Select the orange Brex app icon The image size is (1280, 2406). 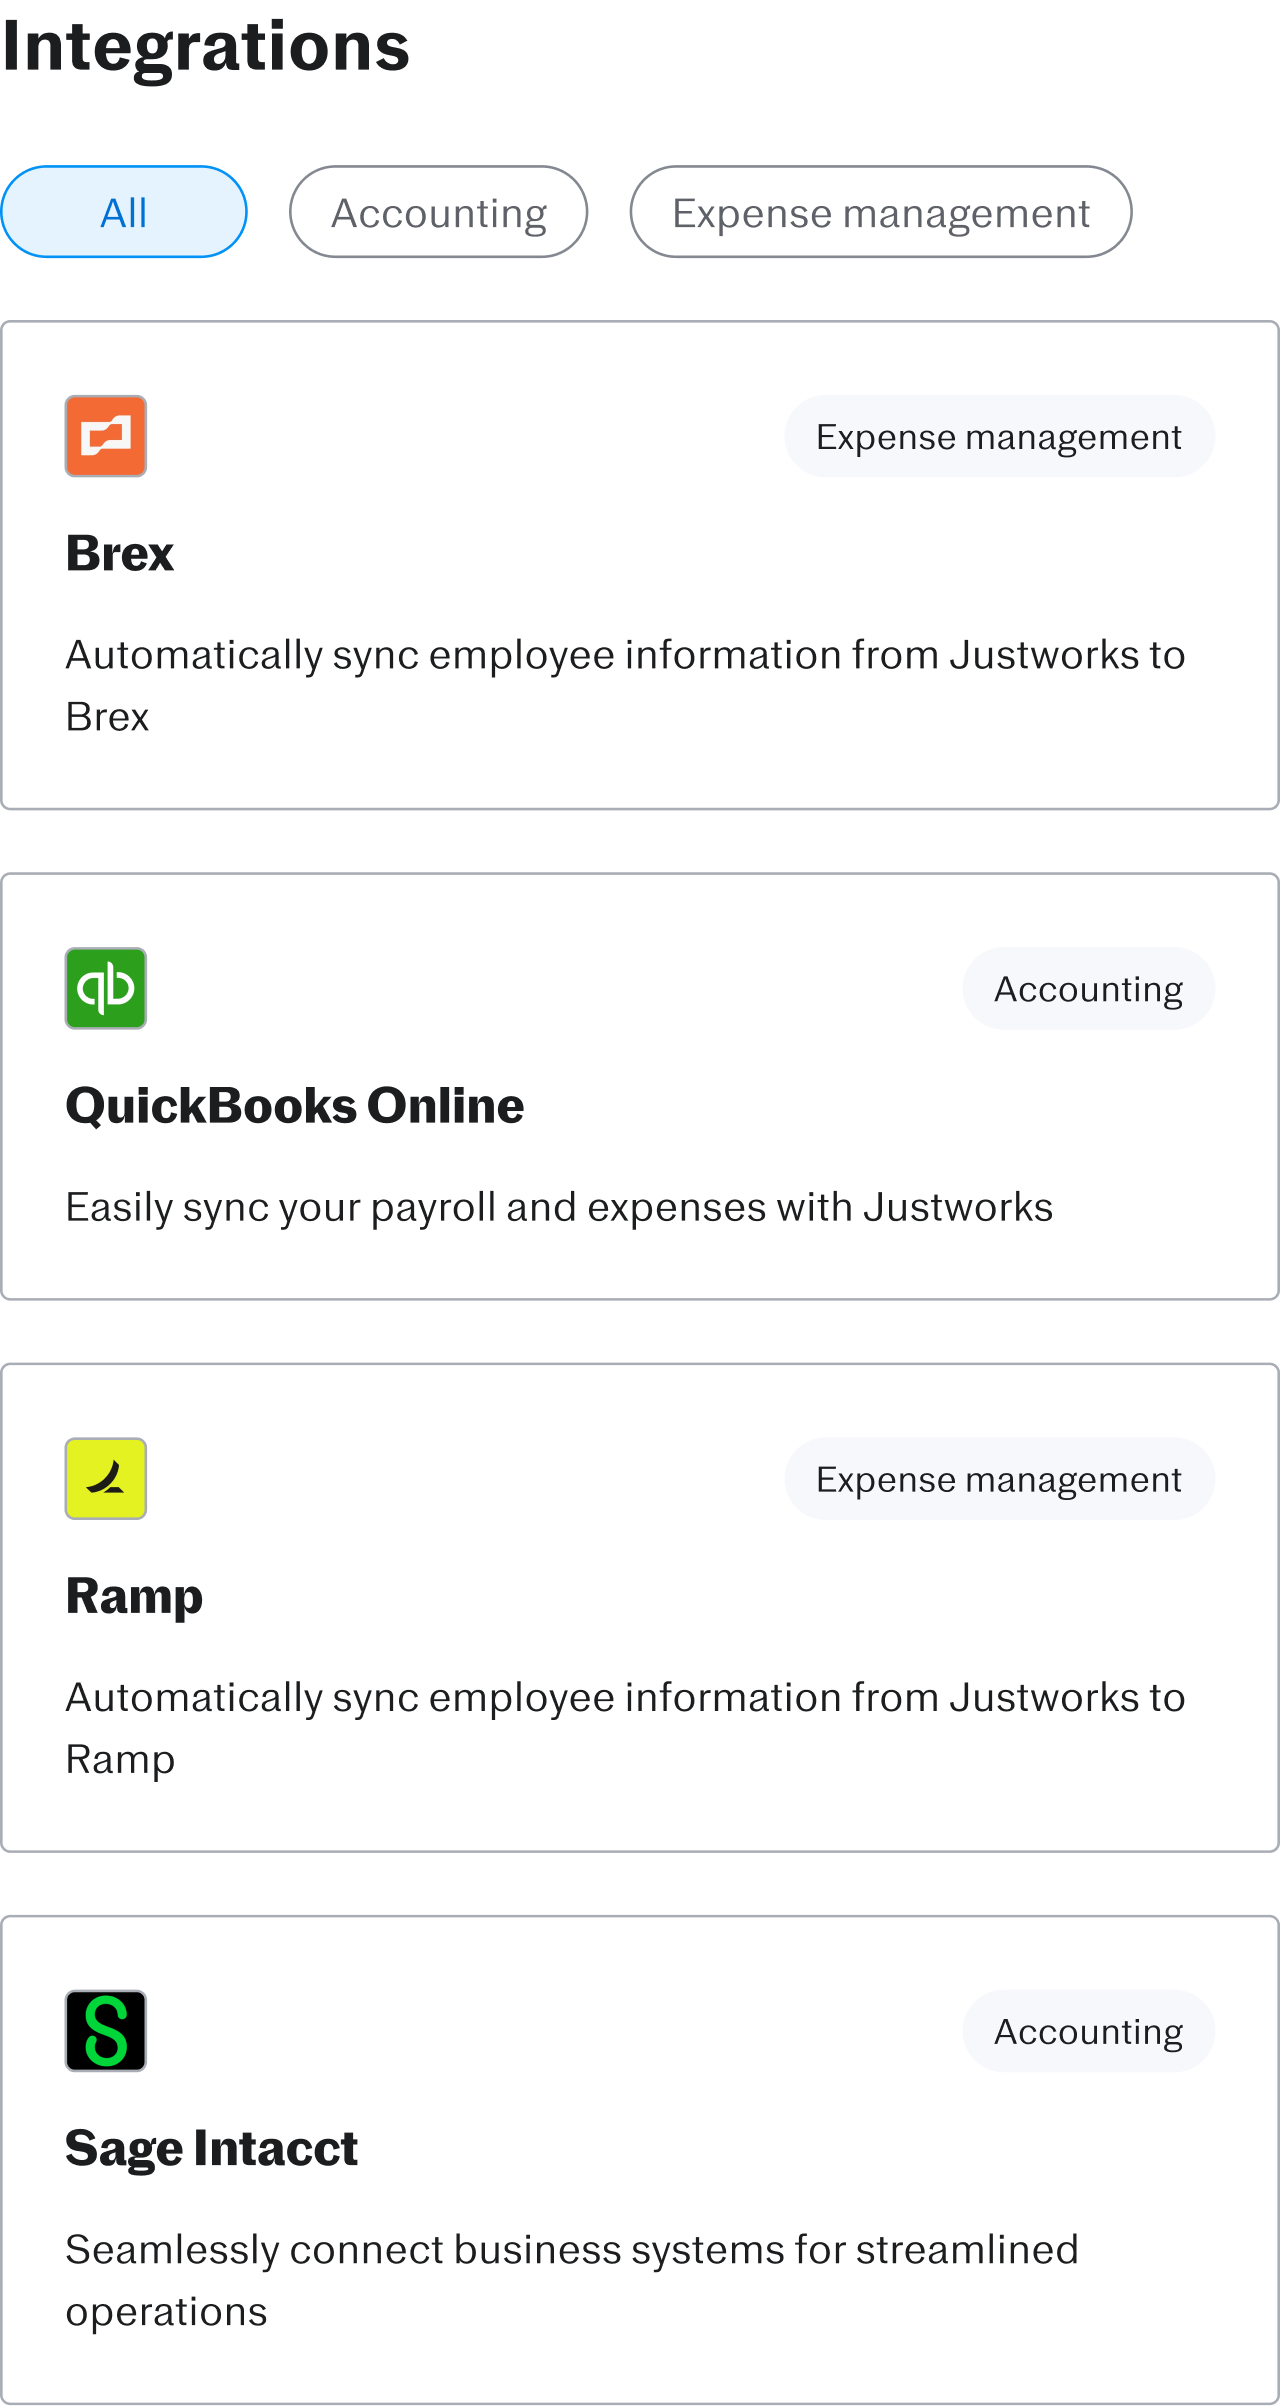106,436
